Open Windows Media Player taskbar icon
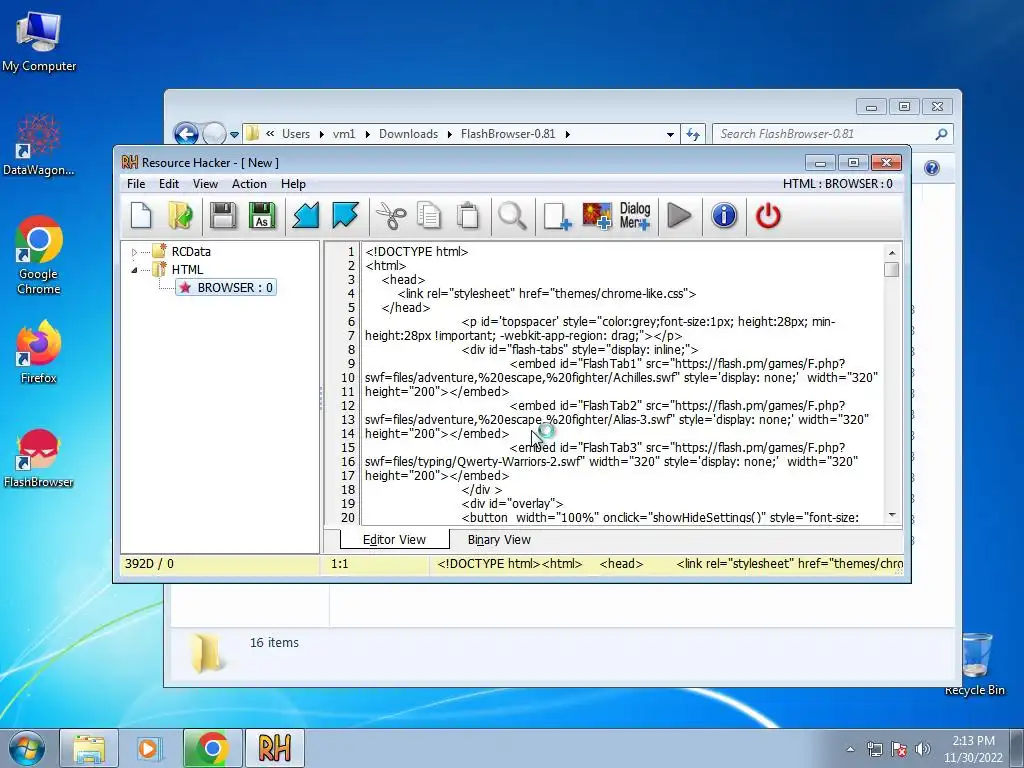This screenshot has height=768, width=1024. (x=148, y=748)
